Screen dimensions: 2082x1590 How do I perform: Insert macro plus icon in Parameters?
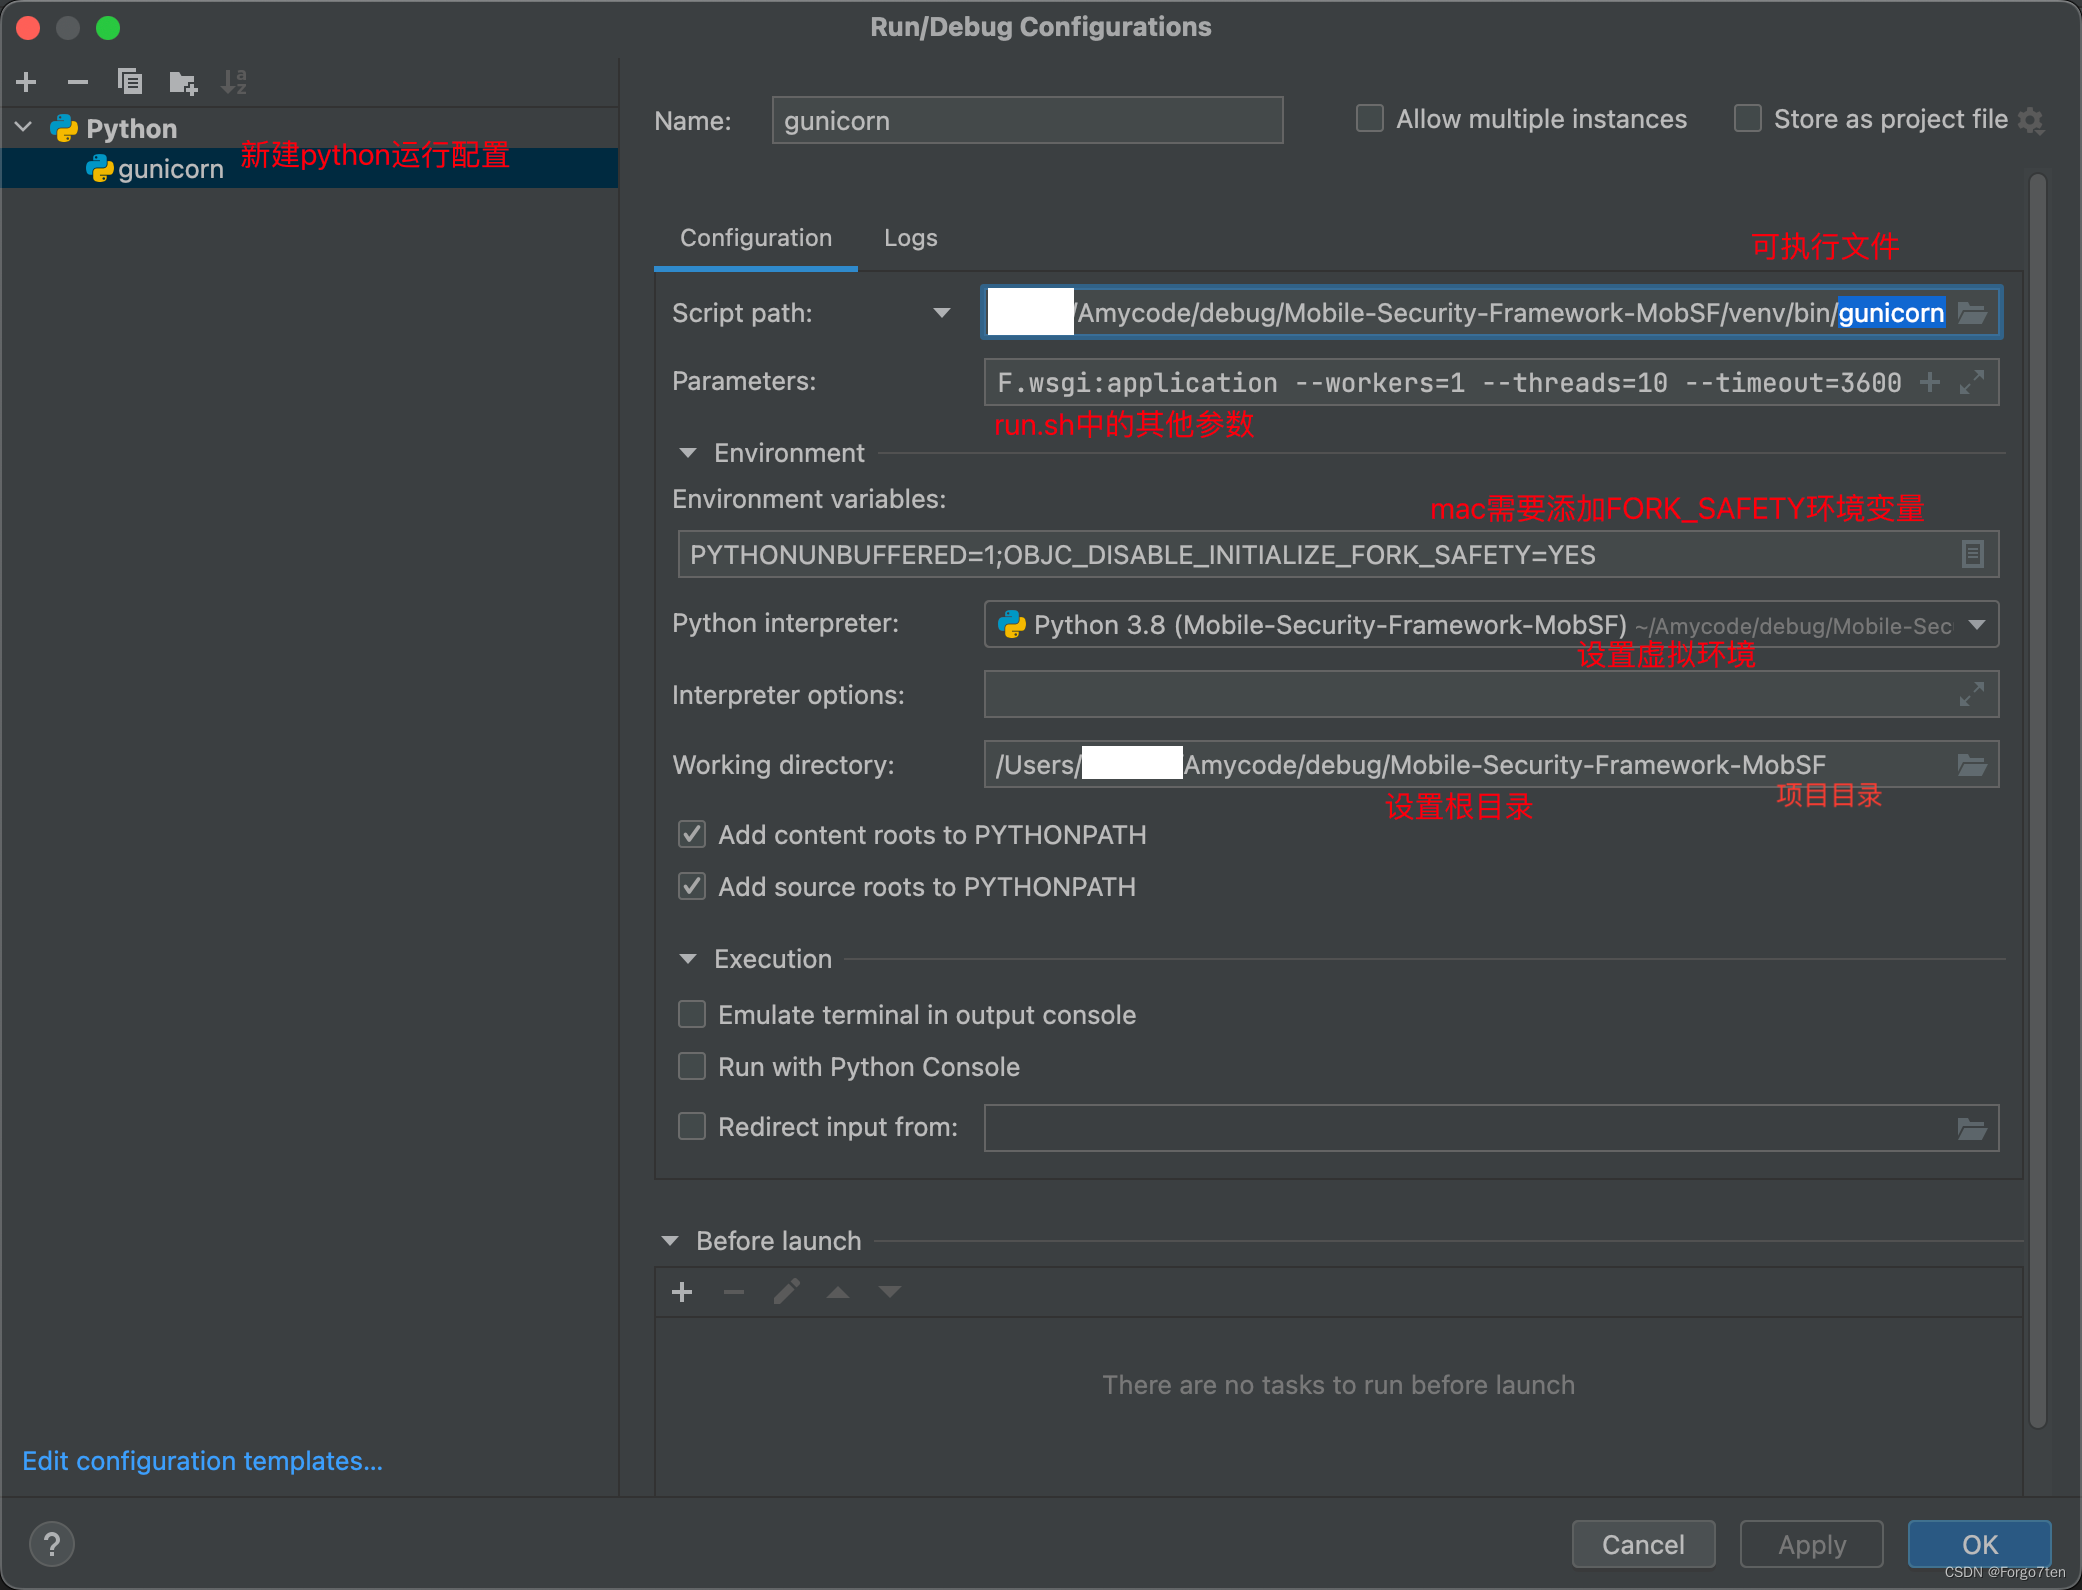(x=1930, y=382)
